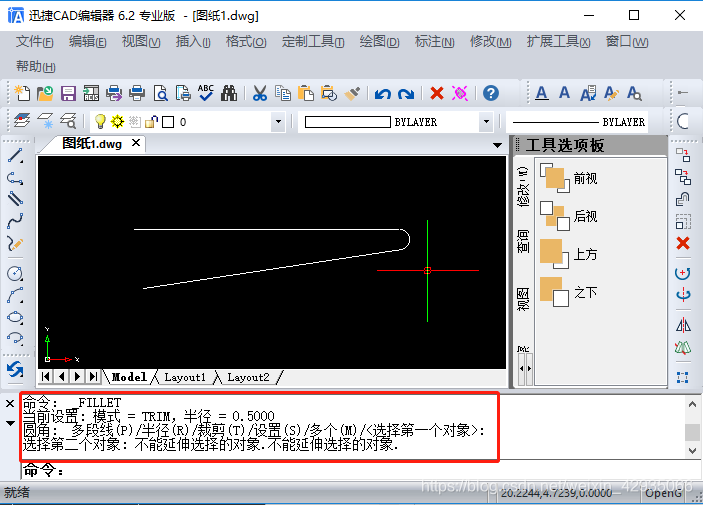The height and width of the screenshot is (505, 703).
Task: Open the BYLAYER color dropdown
Action: point(486,122)
